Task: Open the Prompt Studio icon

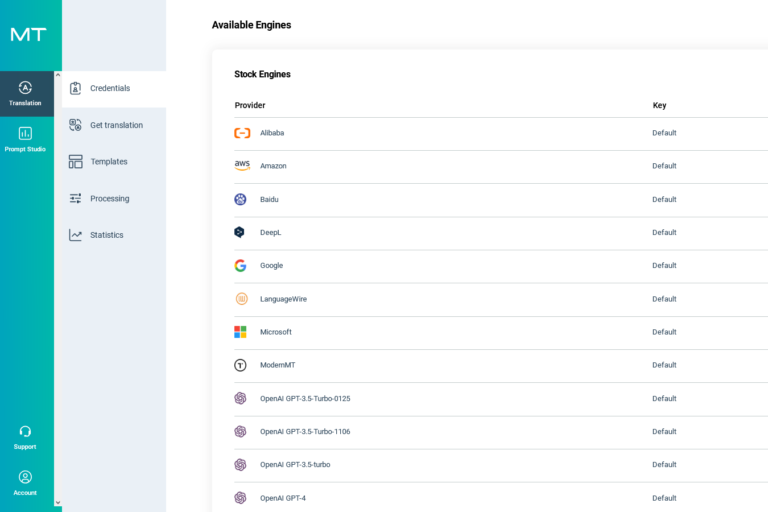Action: point(25,133)
